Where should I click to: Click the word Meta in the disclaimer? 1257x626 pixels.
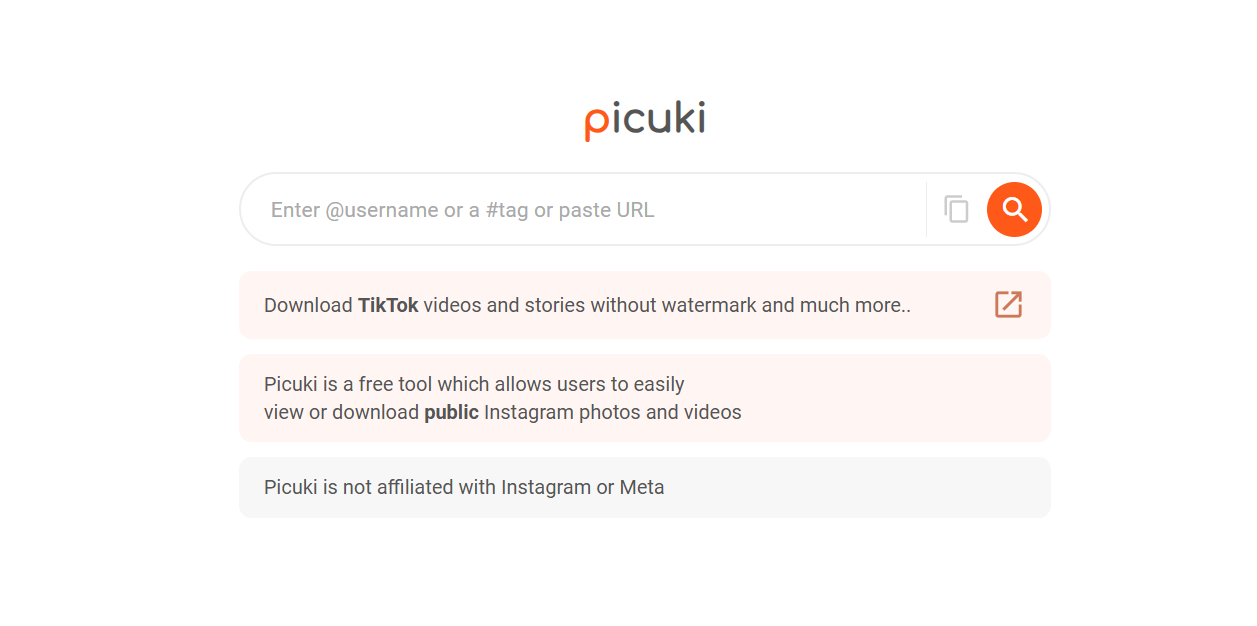pyautogui.click(x=642, y=488)
